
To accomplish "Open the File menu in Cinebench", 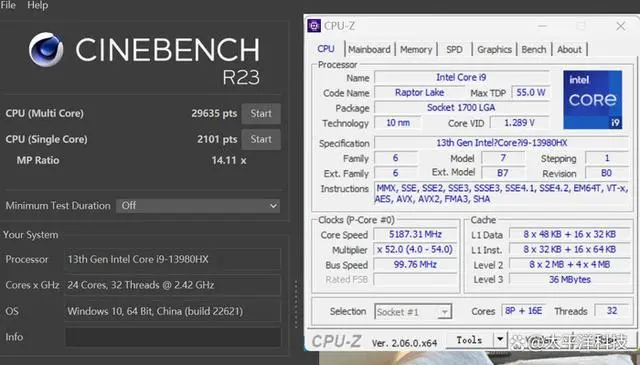I will [x=8, y=5].
